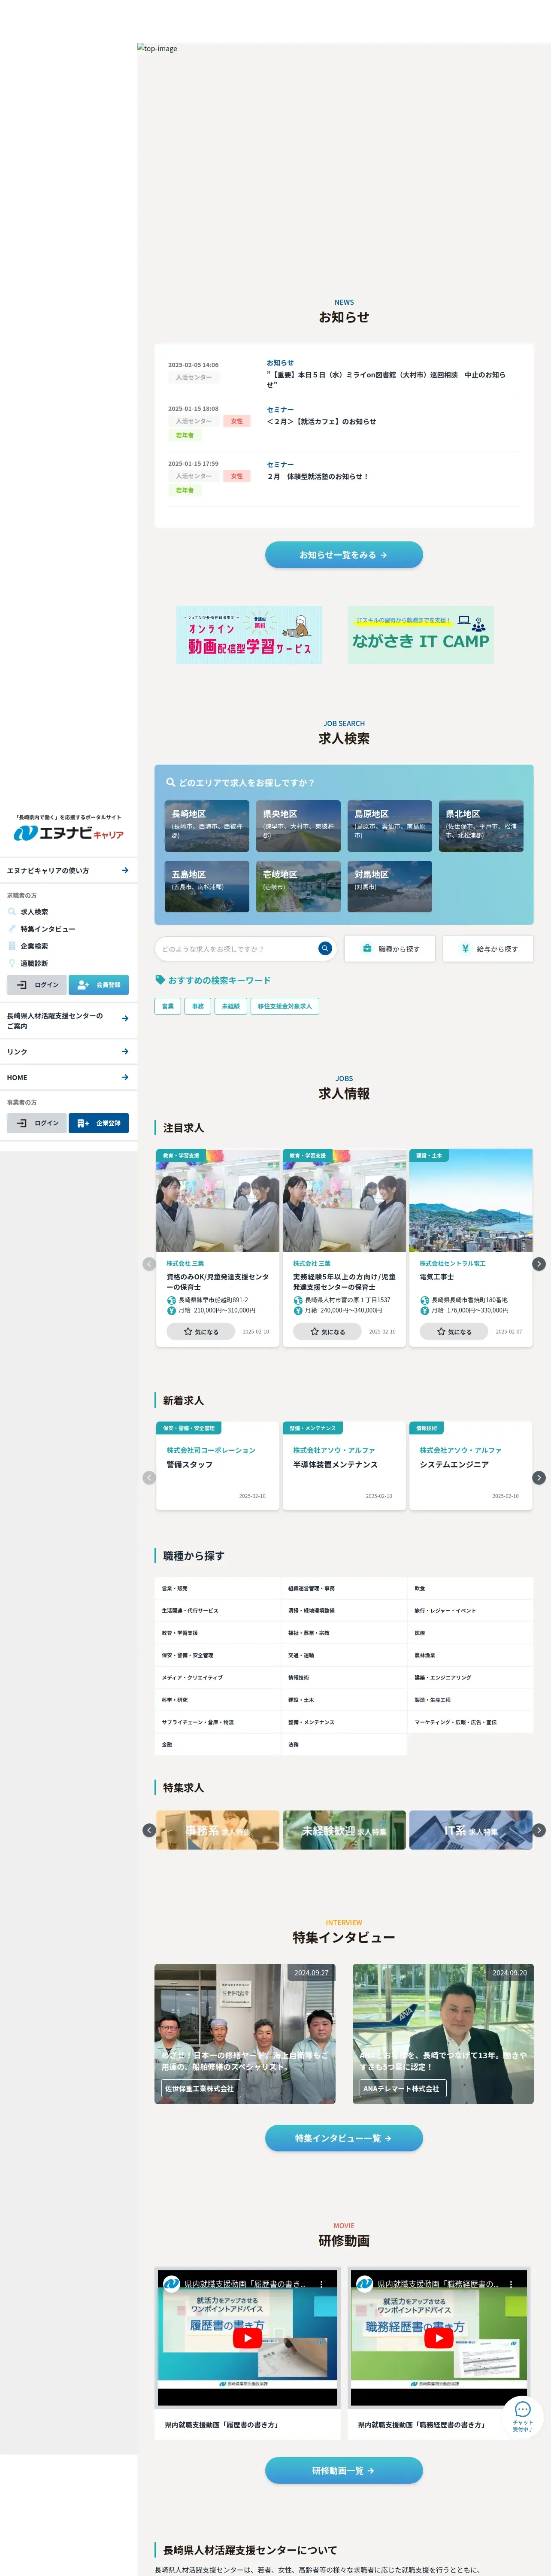The image size is (551, 2576).
Task: Show previous 注目求人 cards with the left arrow
Action: click(x=149, y=1264)
